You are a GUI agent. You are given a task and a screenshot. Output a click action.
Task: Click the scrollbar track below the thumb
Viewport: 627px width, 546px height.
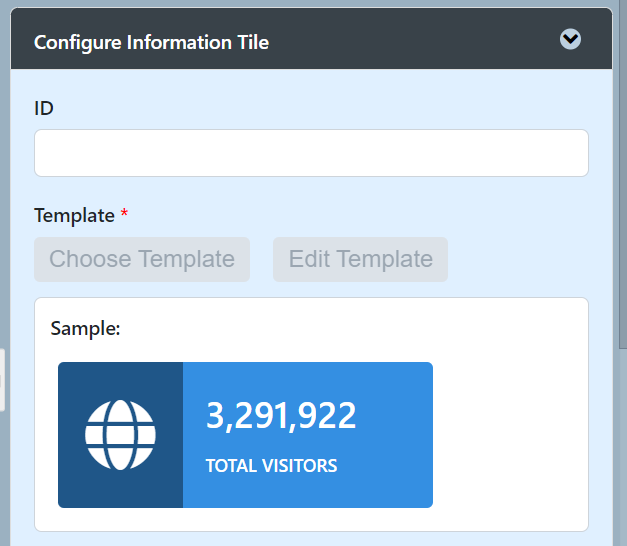click(x=622, y=450)
